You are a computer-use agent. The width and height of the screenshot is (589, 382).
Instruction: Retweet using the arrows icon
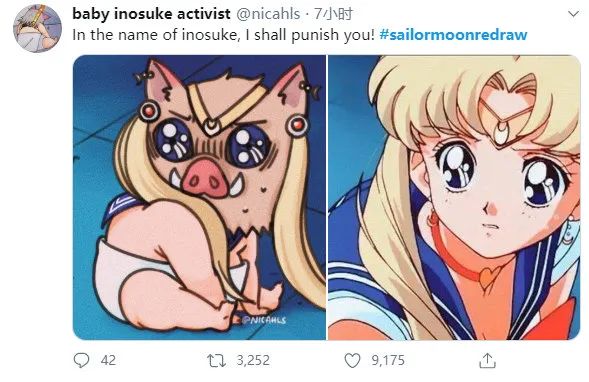(217, 361)
